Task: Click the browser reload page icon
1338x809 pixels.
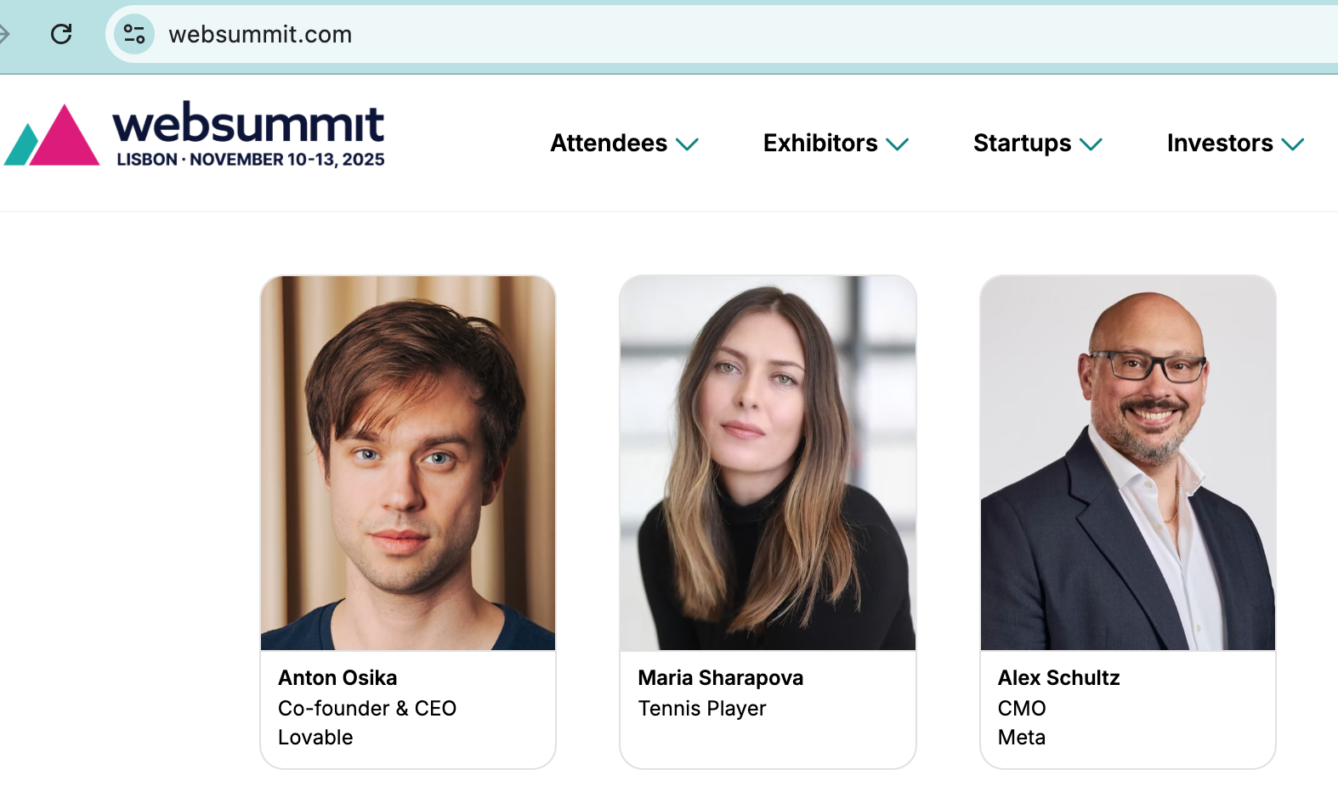Action: click(x=61, y=34)
